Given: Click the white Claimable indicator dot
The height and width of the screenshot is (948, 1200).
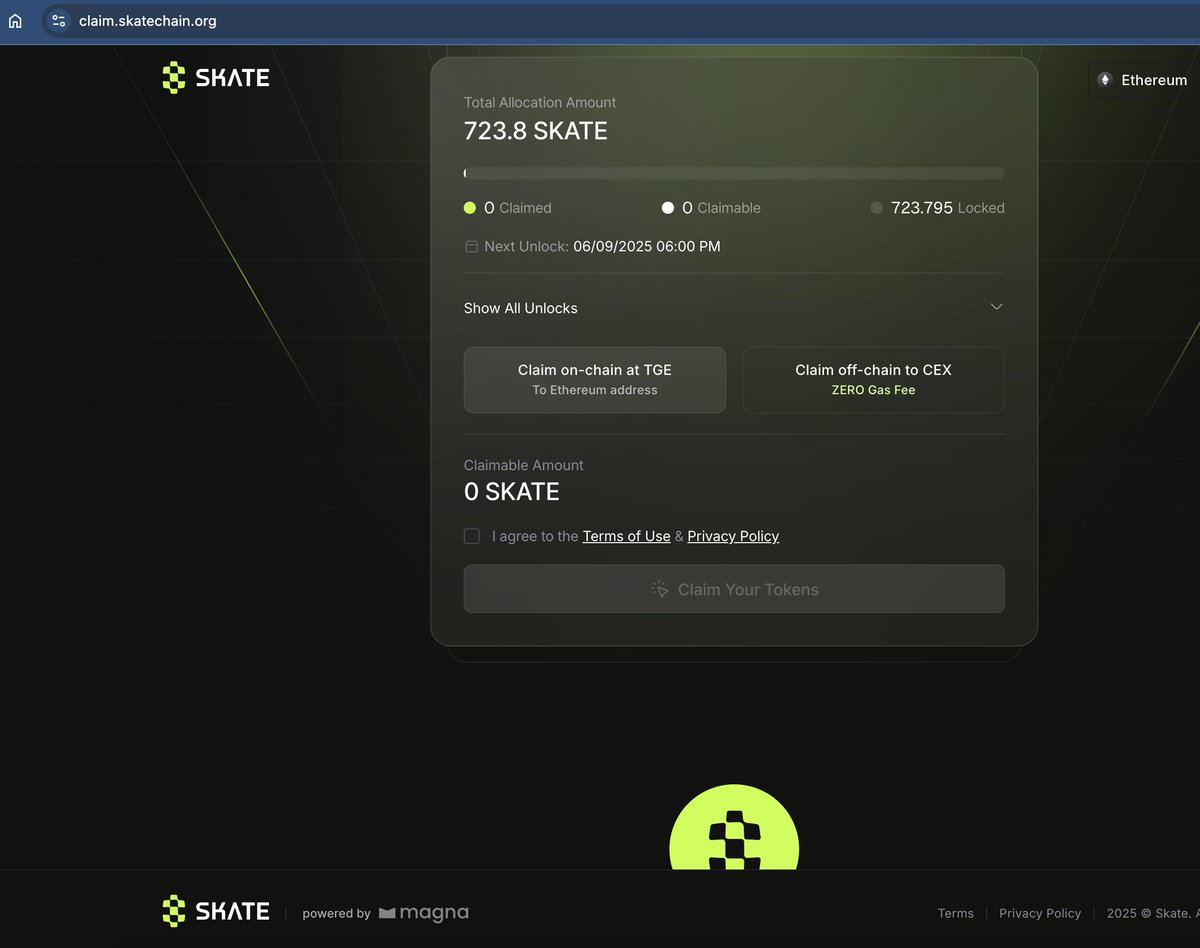Looking at the screenshot, I should [668, 208].
